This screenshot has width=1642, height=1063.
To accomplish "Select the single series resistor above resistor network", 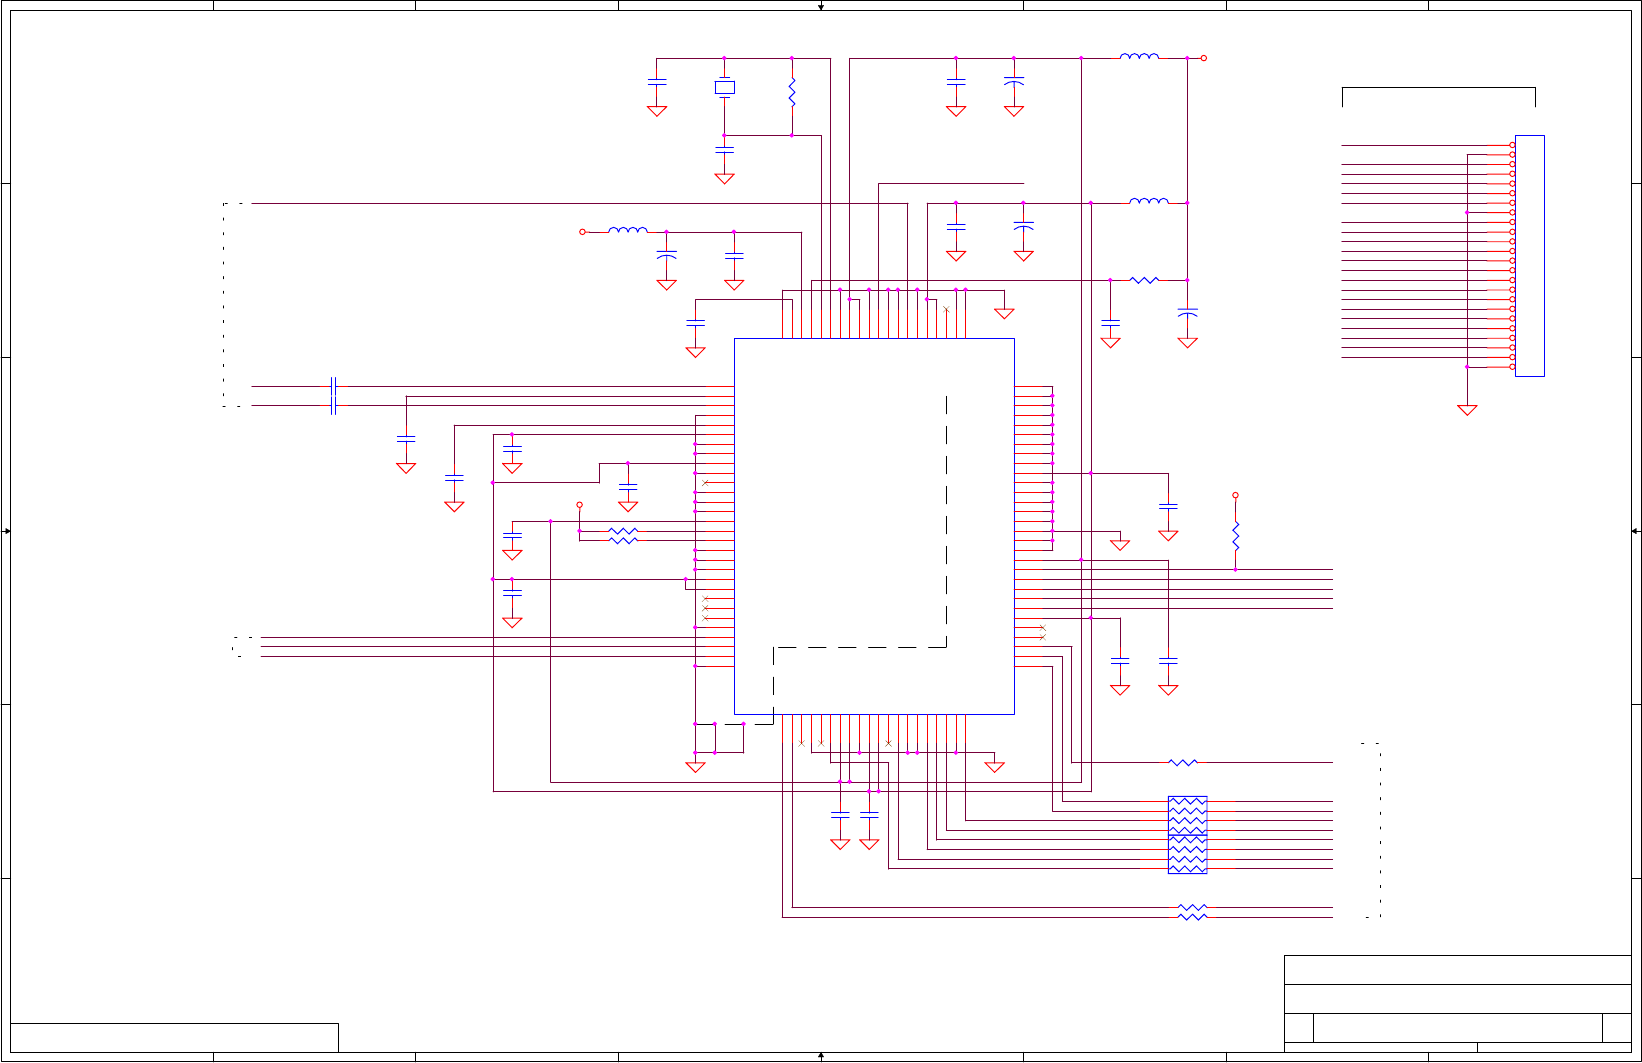I will [1183, 762].
